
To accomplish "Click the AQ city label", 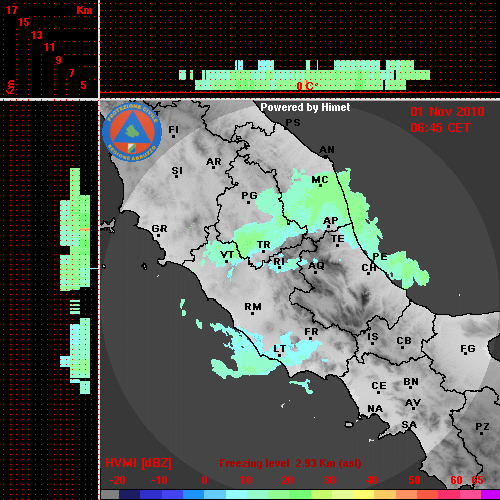I will click(x=316, y=266).
